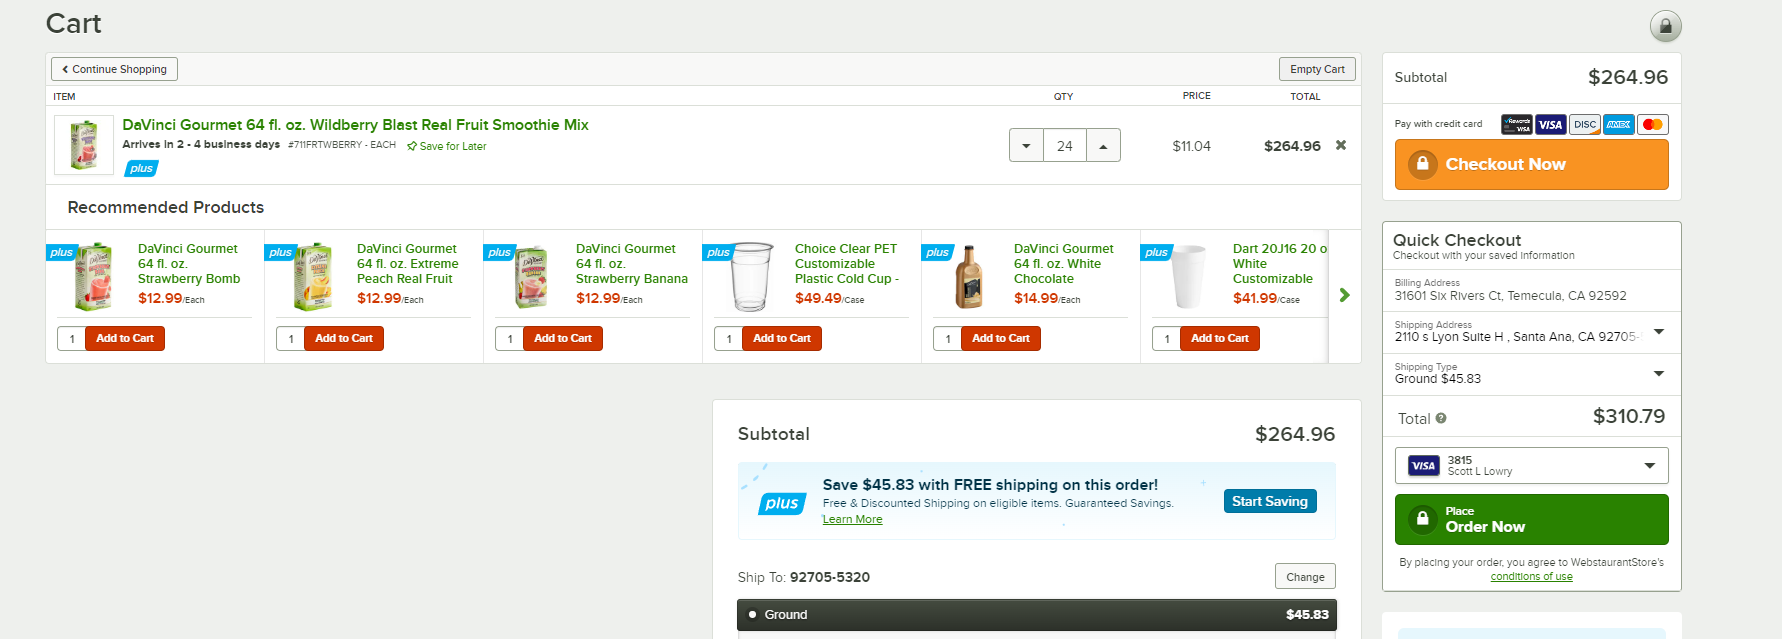Screen dimensions: 1782x639
Task: Remove Wildberry Blast item with X icon
Action: click(x=1341, y=145)
